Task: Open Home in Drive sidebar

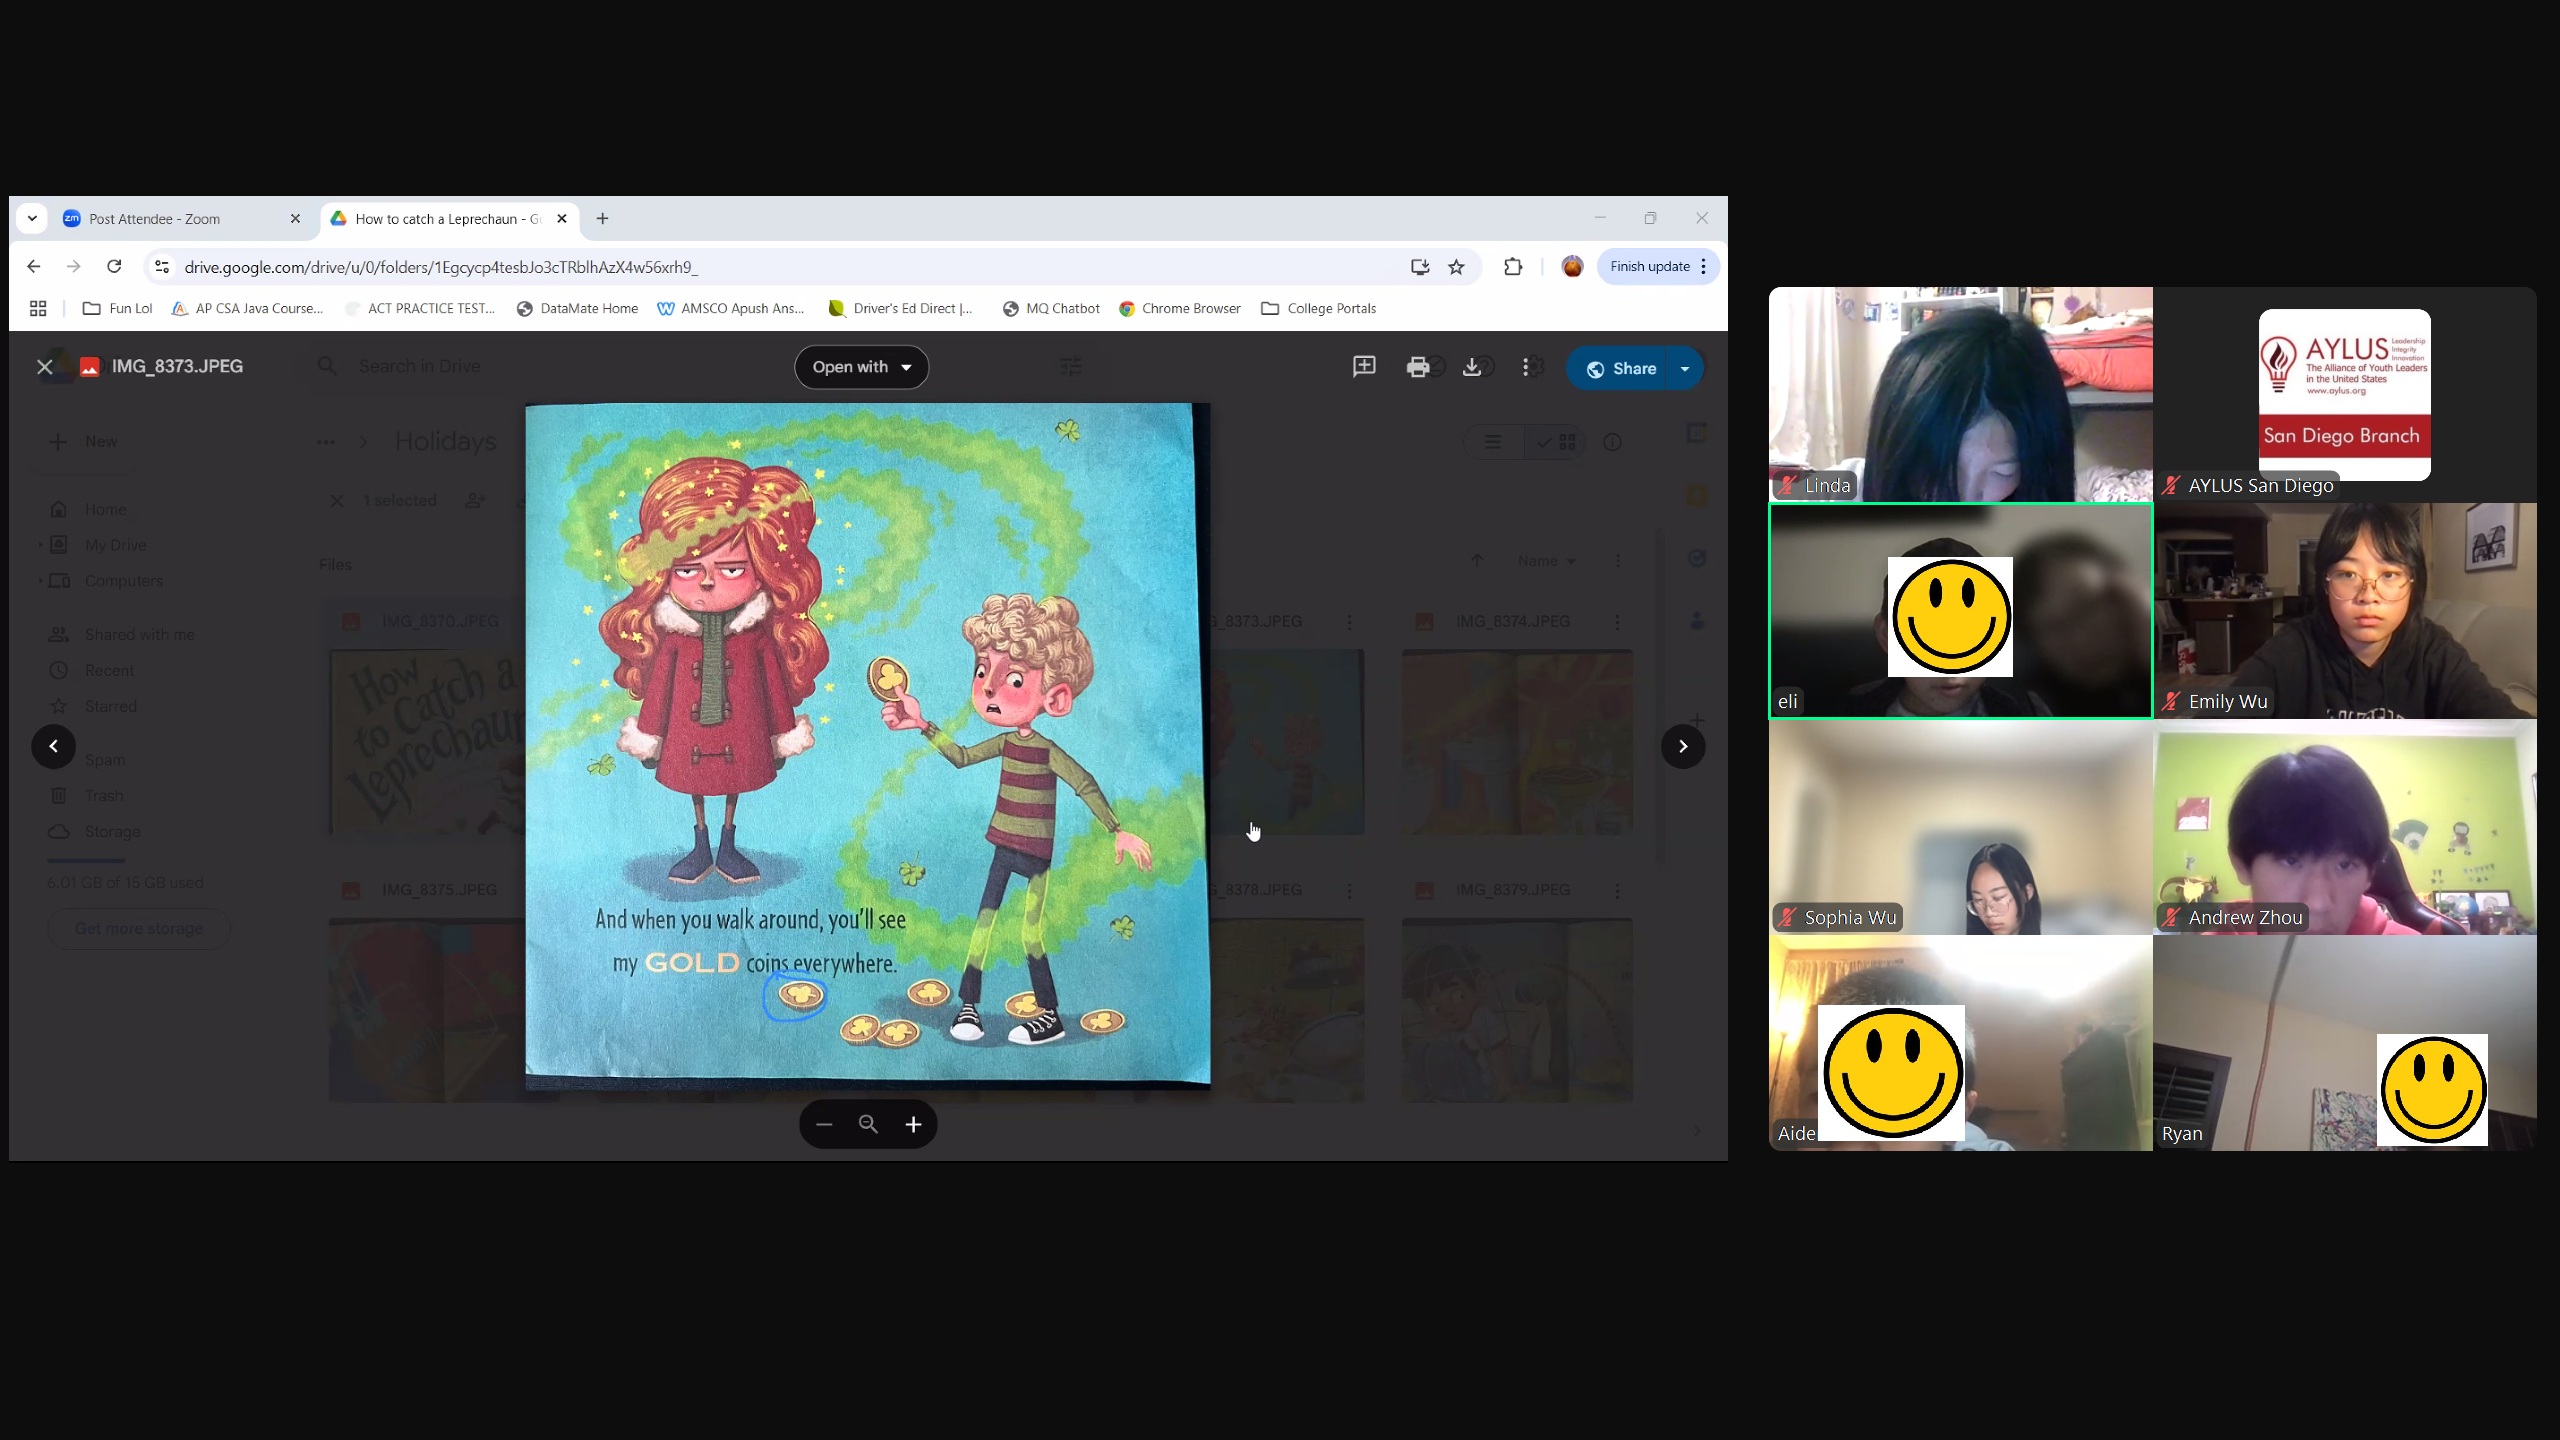Action: pos(88,510)
